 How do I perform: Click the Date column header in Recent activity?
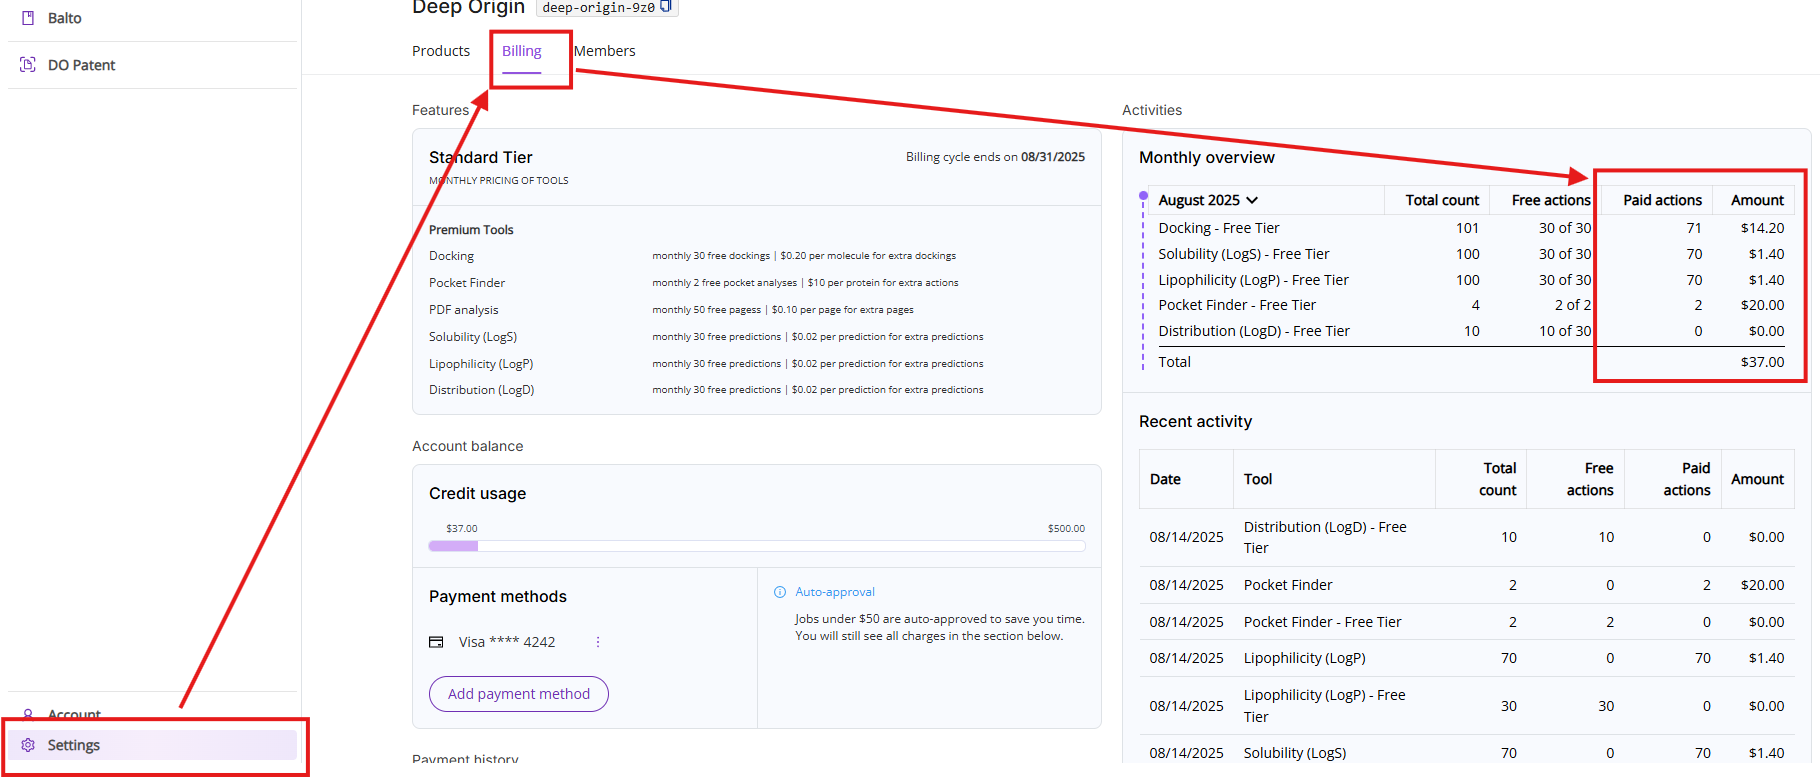pyautogui.click(x=1165, y=479)
